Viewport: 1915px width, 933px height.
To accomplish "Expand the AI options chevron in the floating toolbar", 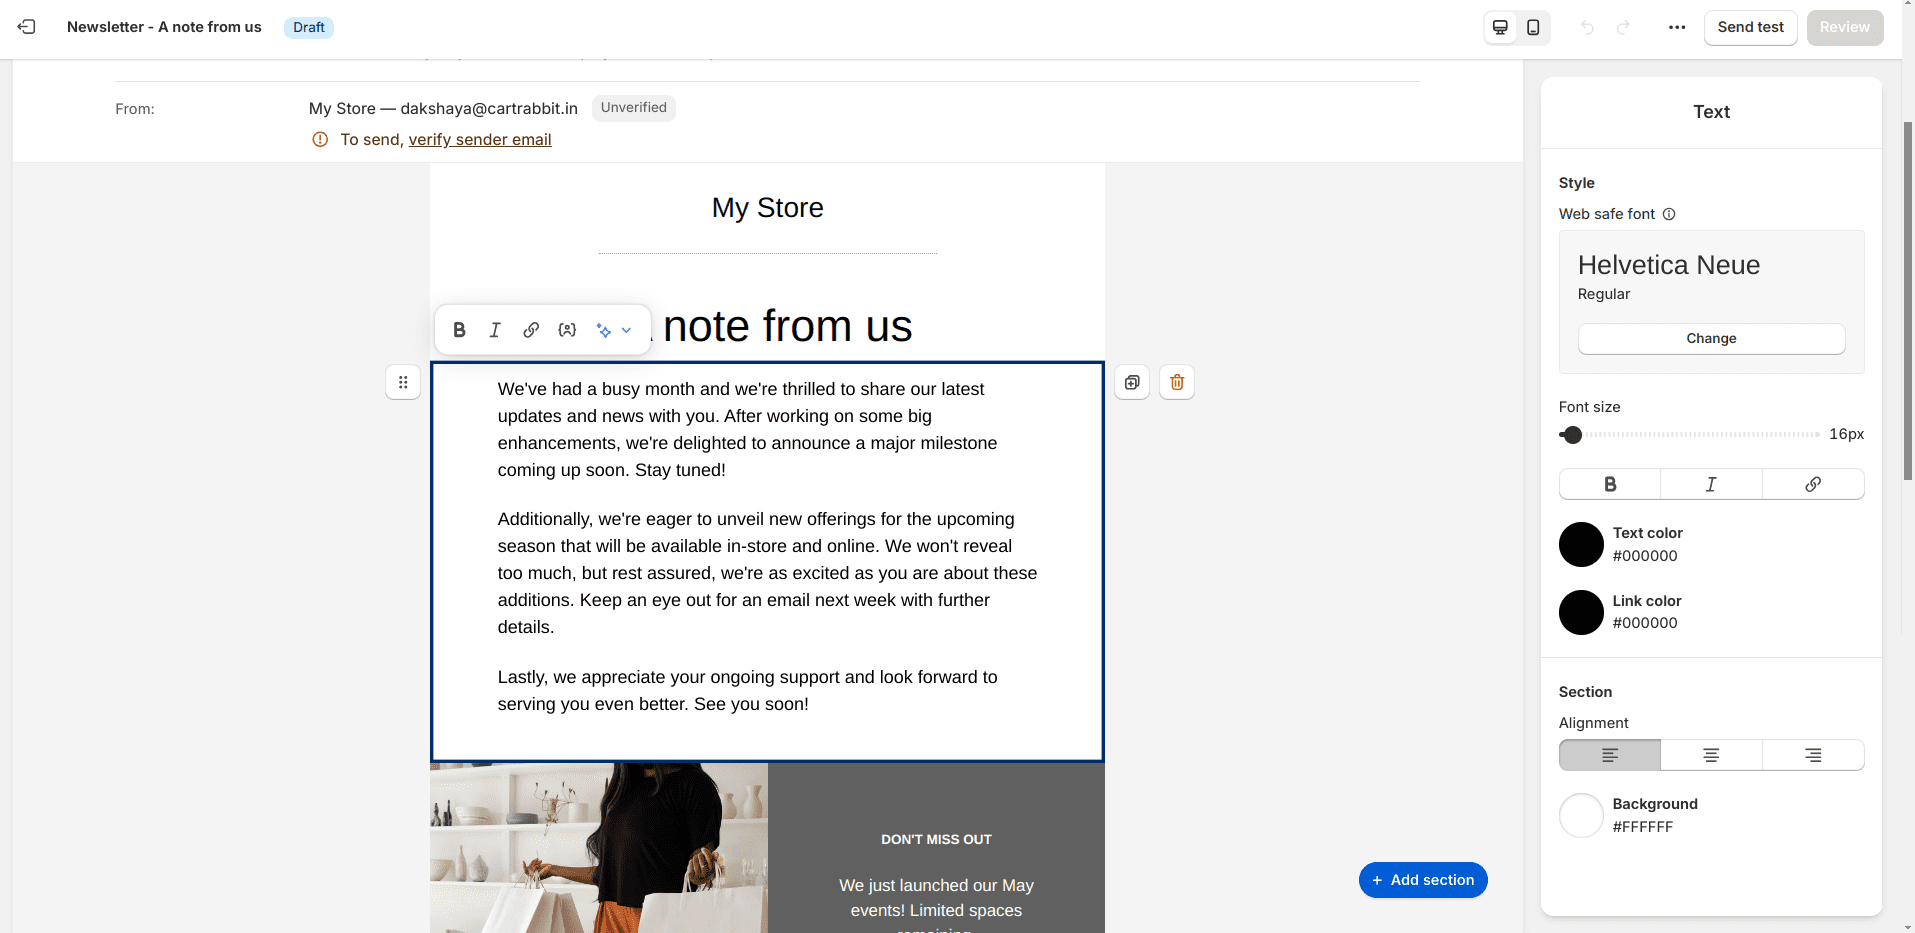I will pos(627,329).
